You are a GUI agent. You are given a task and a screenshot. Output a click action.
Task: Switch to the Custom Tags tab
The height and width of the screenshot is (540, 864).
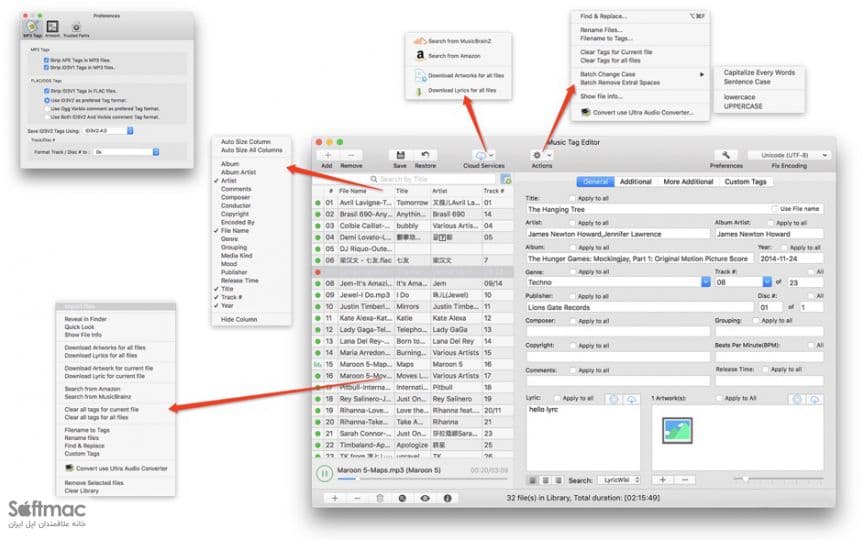745,182
